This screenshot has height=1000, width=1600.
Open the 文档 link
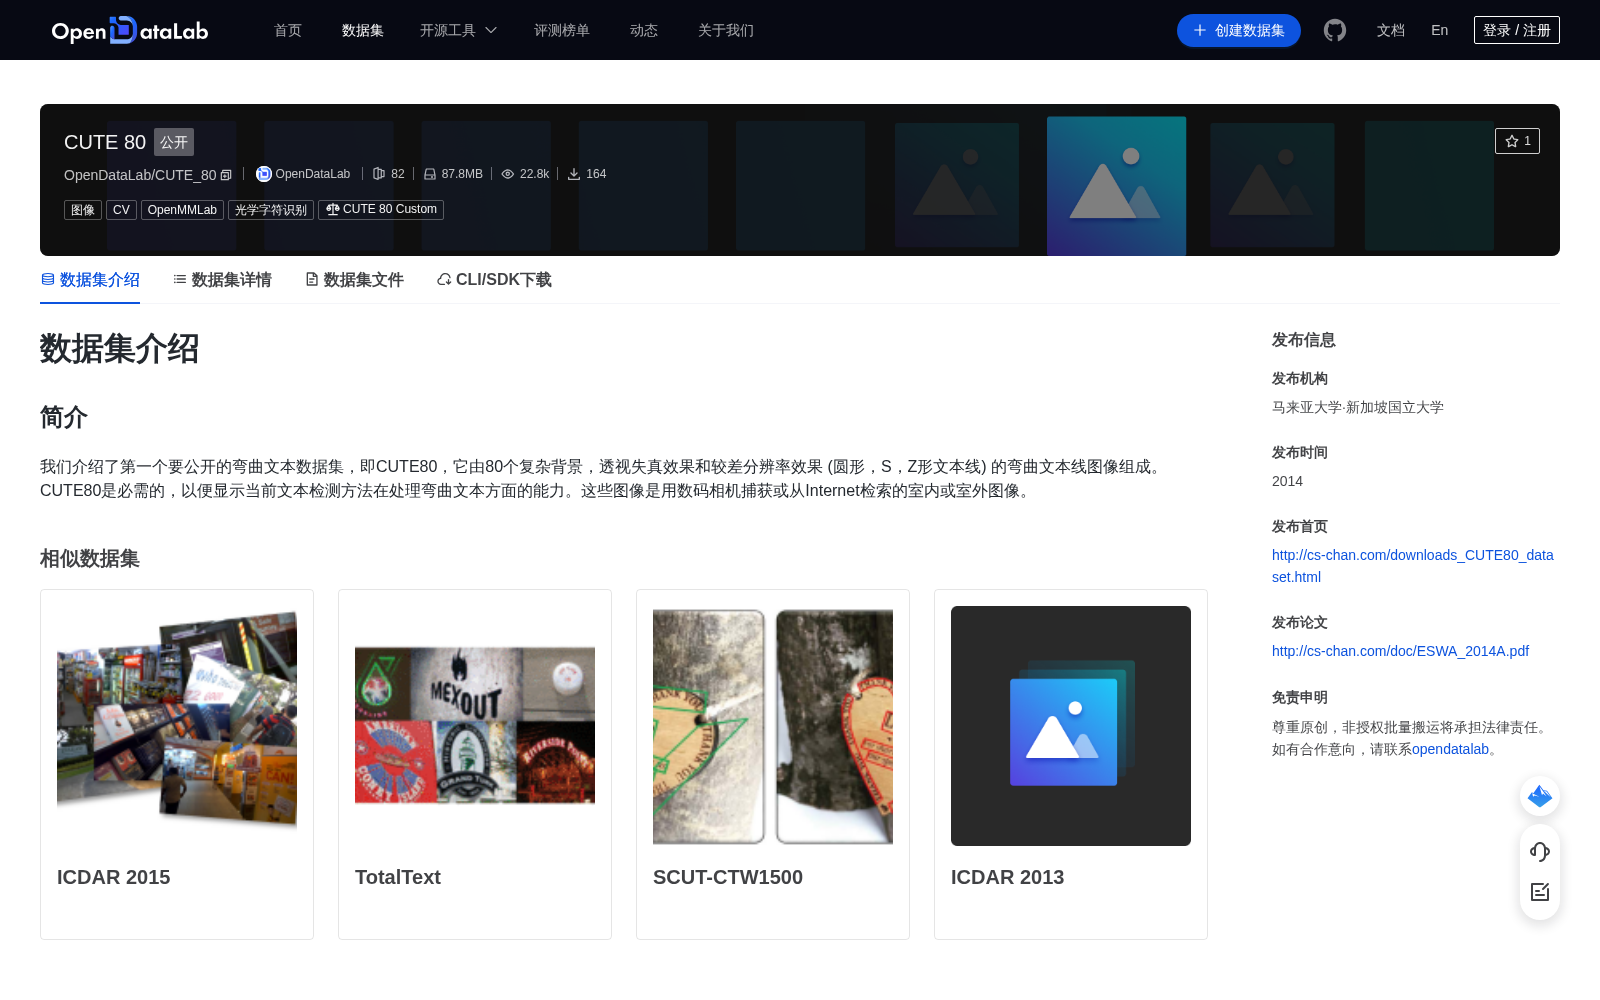(1391, 30)
